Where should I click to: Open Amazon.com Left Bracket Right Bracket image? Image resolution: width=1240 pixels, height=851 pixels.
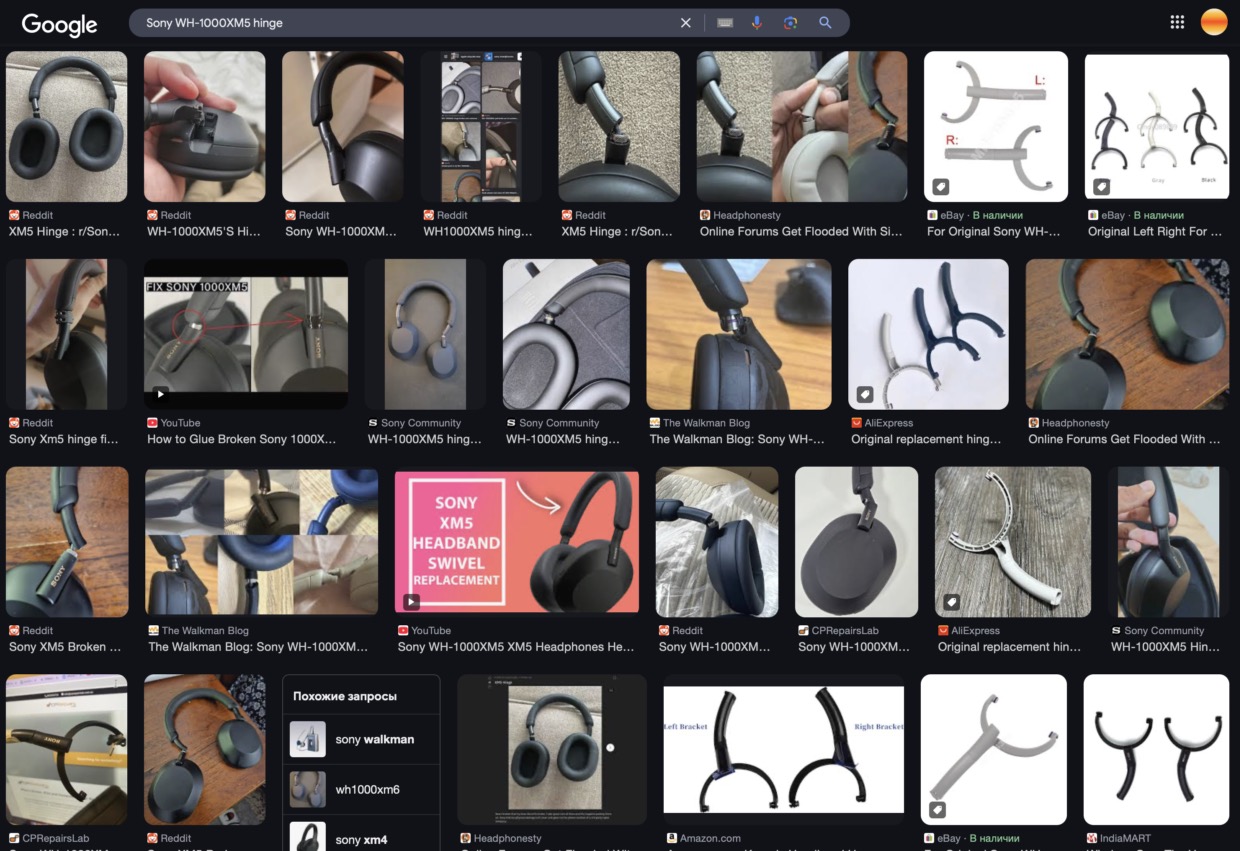click(784, 749)
